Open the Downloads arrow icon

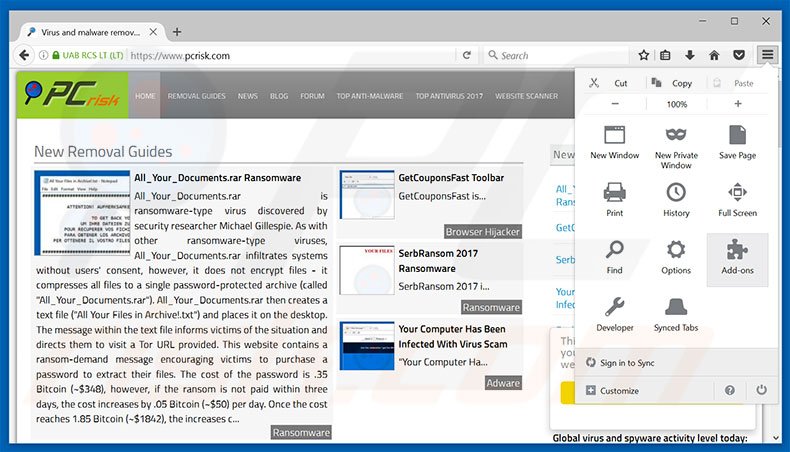click(x=690, y=55)
